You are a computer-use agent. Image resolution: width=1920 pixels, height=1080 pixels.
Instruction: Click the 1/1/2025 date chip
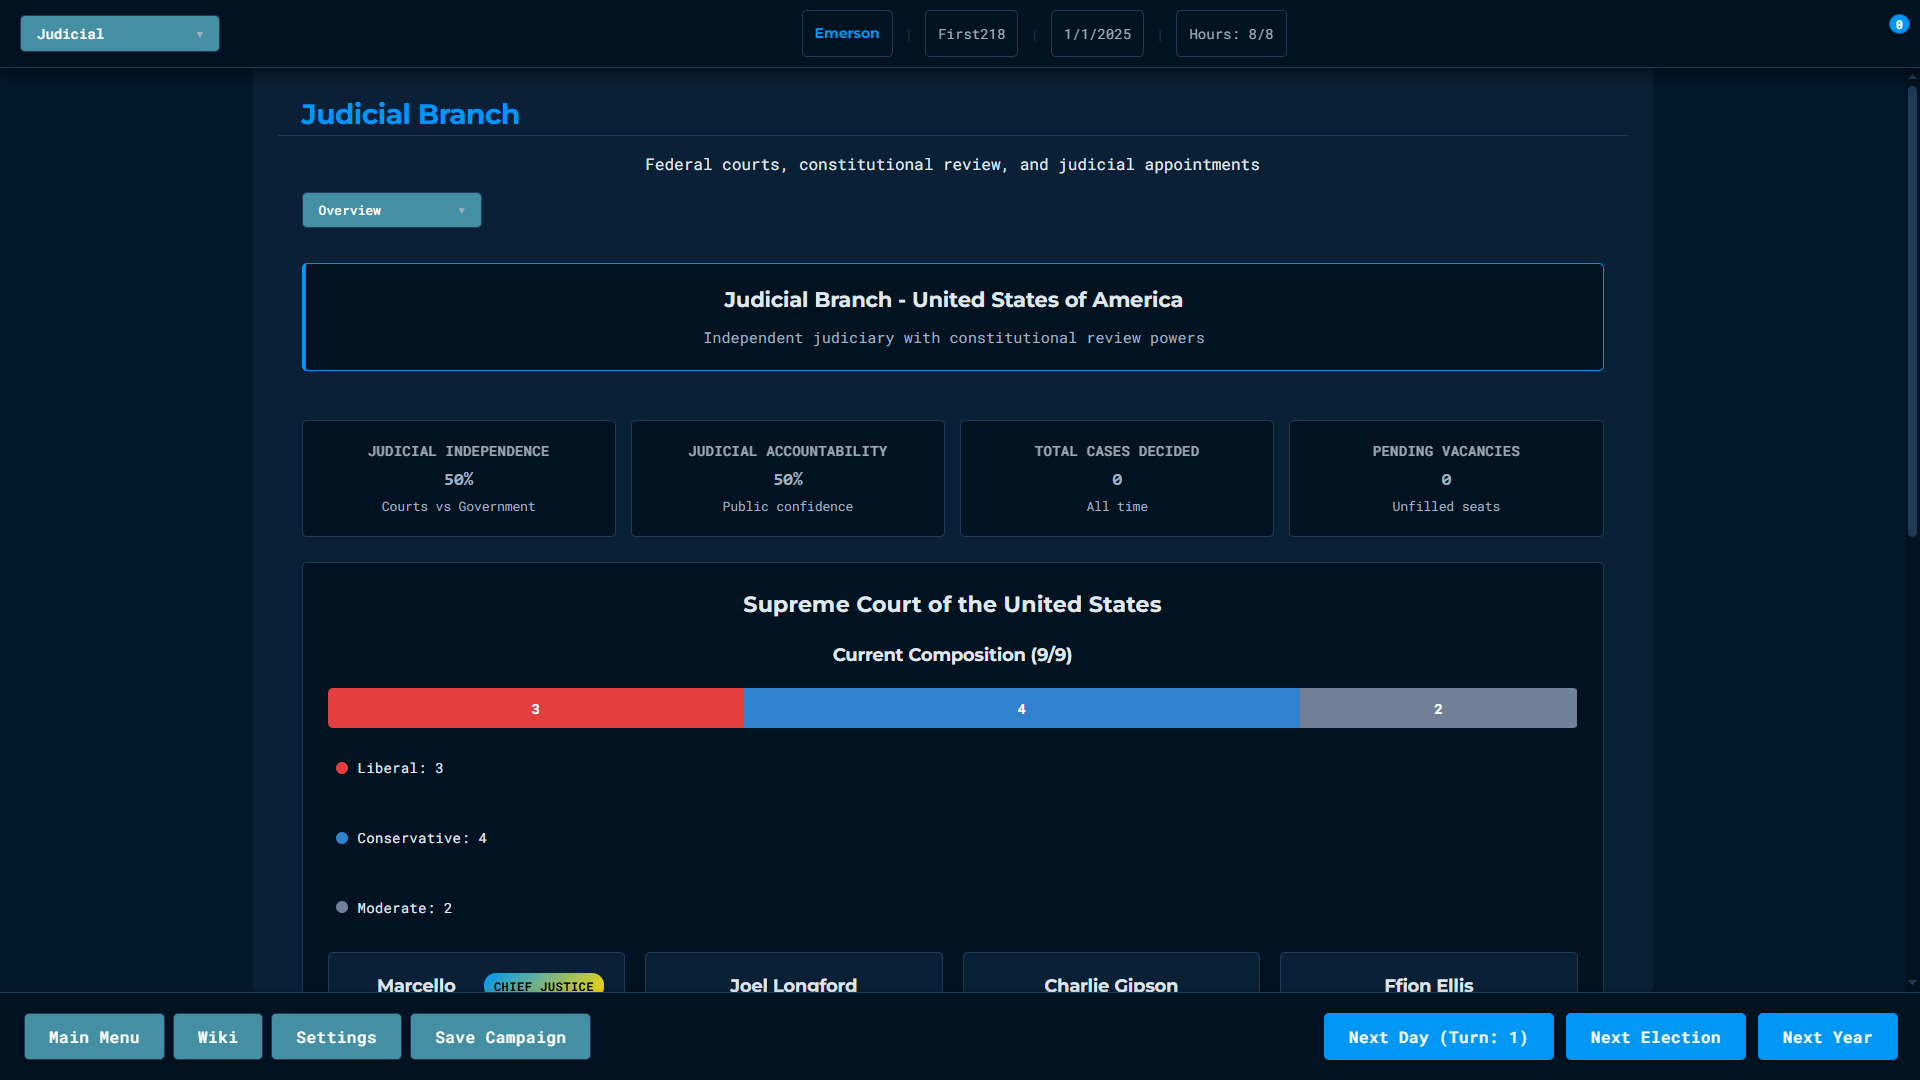[x=1097, y=34]
